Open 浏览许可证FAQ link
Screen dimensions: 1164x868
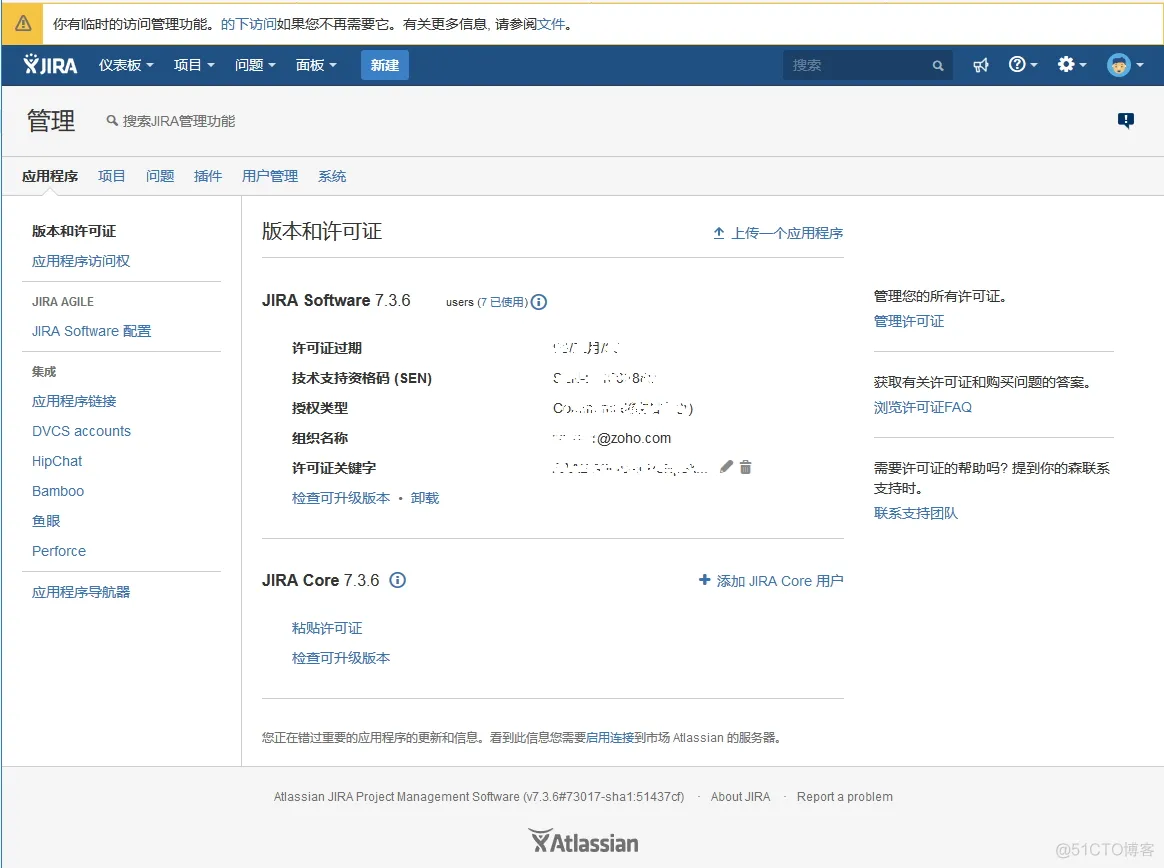pos(923,407)
